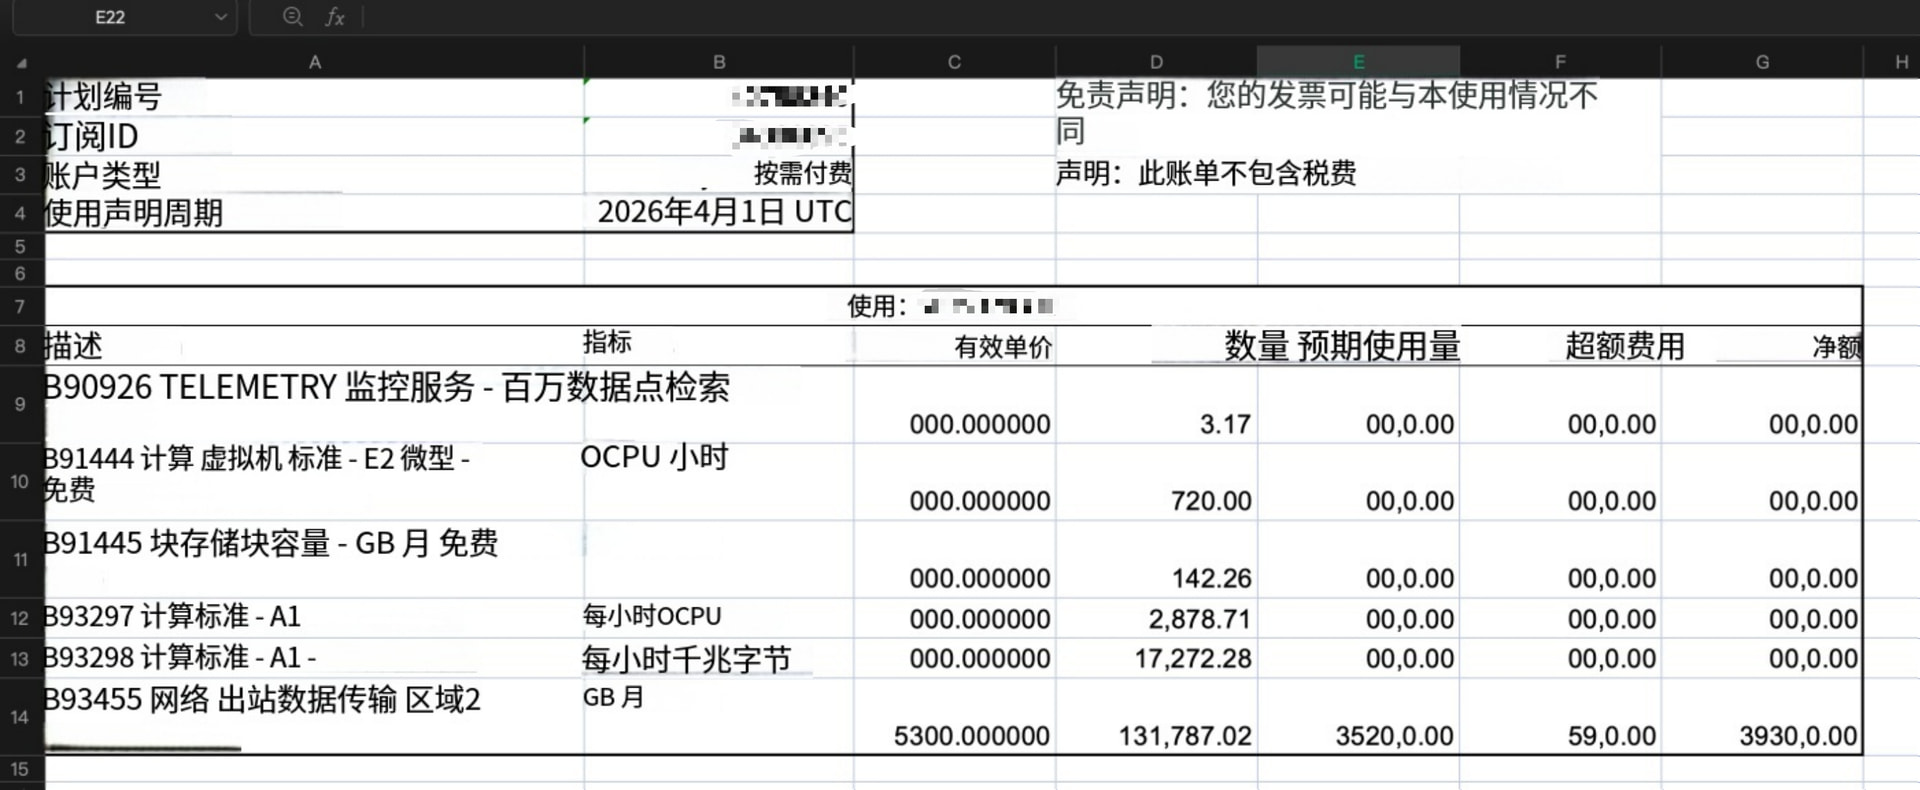Click the zoom magnifier icon in formula bar
The height and width of the screenshot is (790, 1920).
[x=292, y=17]
